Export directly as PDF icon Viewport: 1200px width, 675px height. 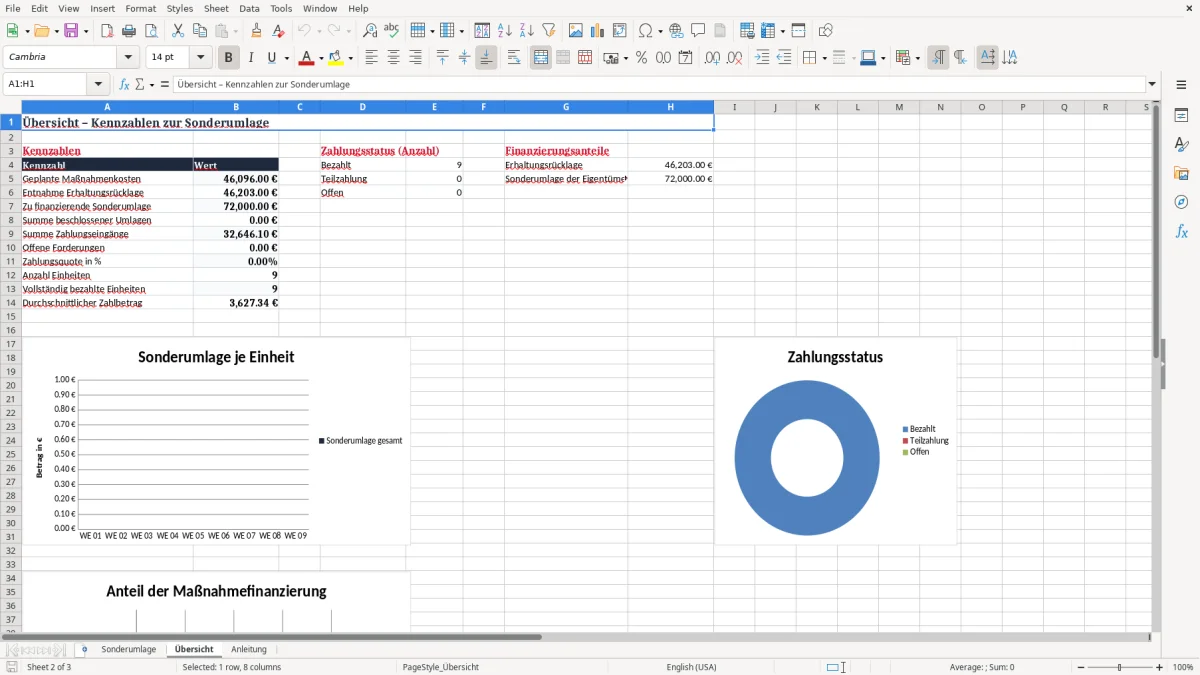point(107,31)
